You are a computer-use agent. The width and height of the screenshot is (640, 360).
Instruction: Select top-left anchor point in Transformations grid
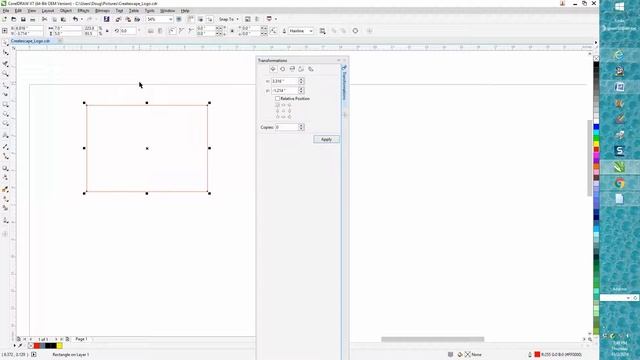278,105
